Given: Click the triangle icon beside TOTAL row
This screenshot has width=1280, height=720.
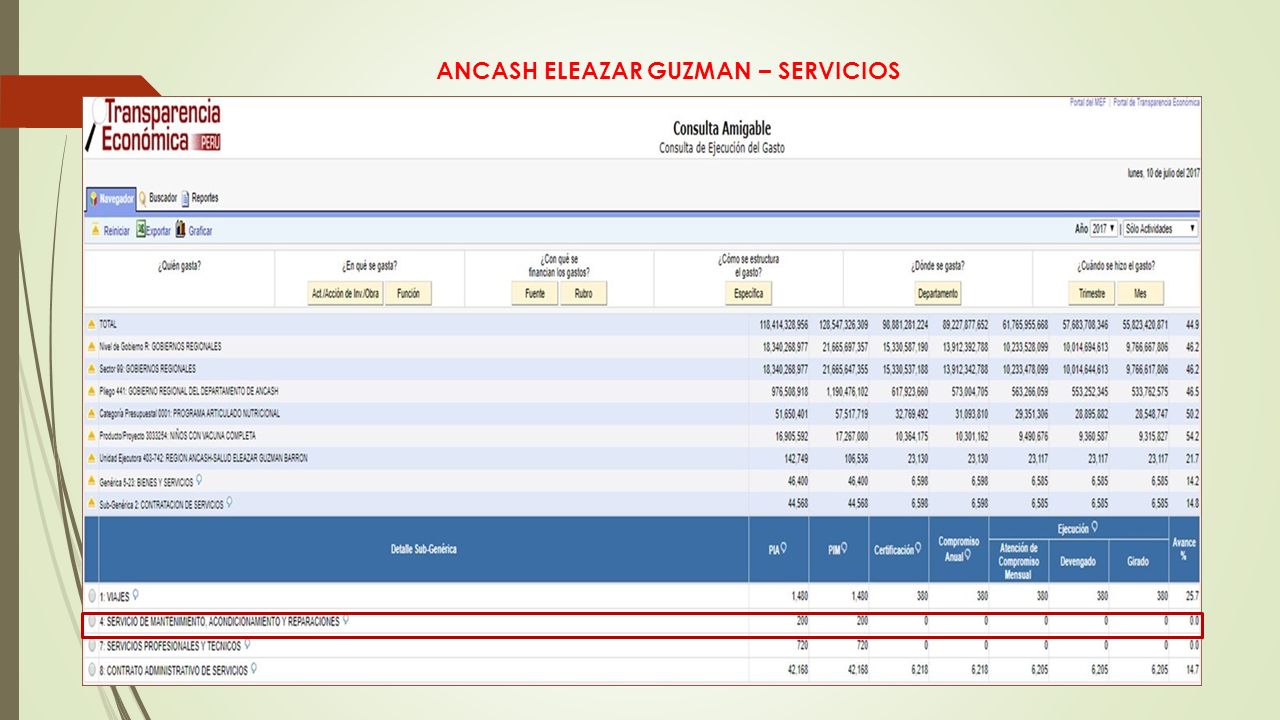Looking at the screenshot, I should 92,325.
